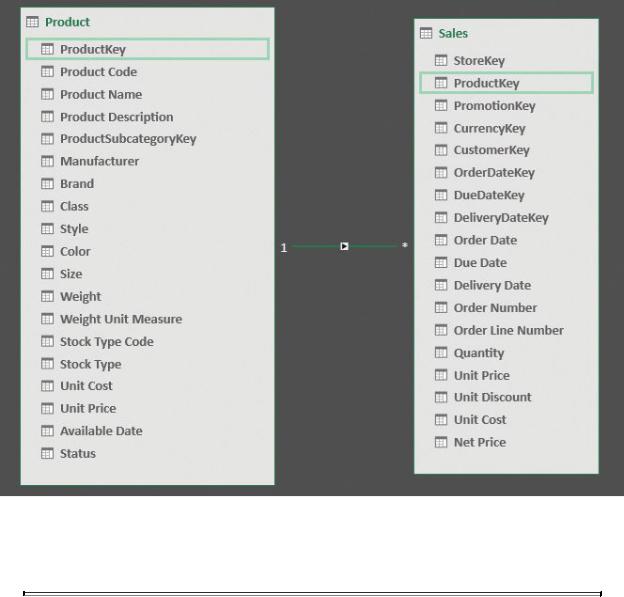Click the column icon beside Net Price

pos(441,442)
